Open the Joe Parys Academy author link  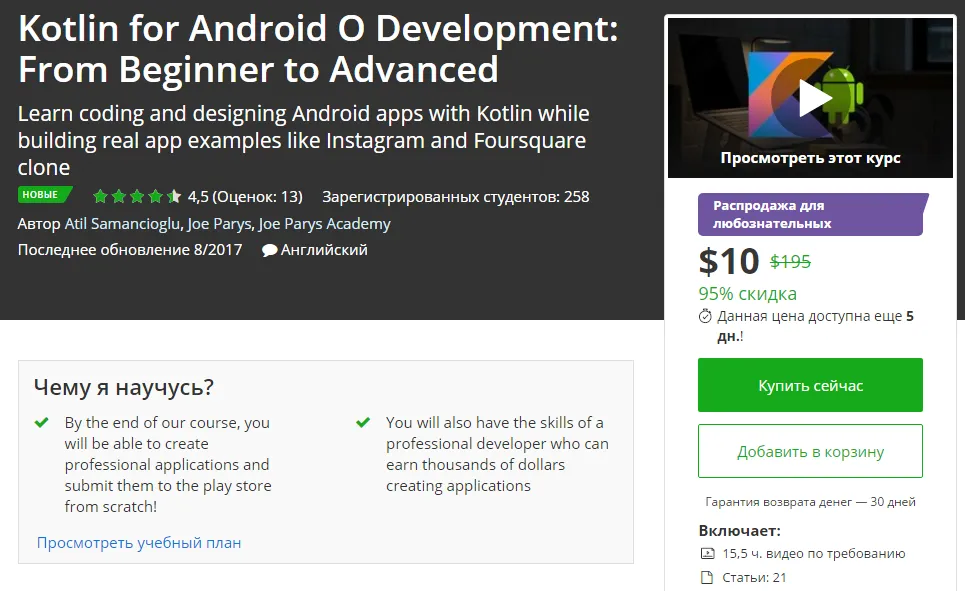click(x=324, y=224)
